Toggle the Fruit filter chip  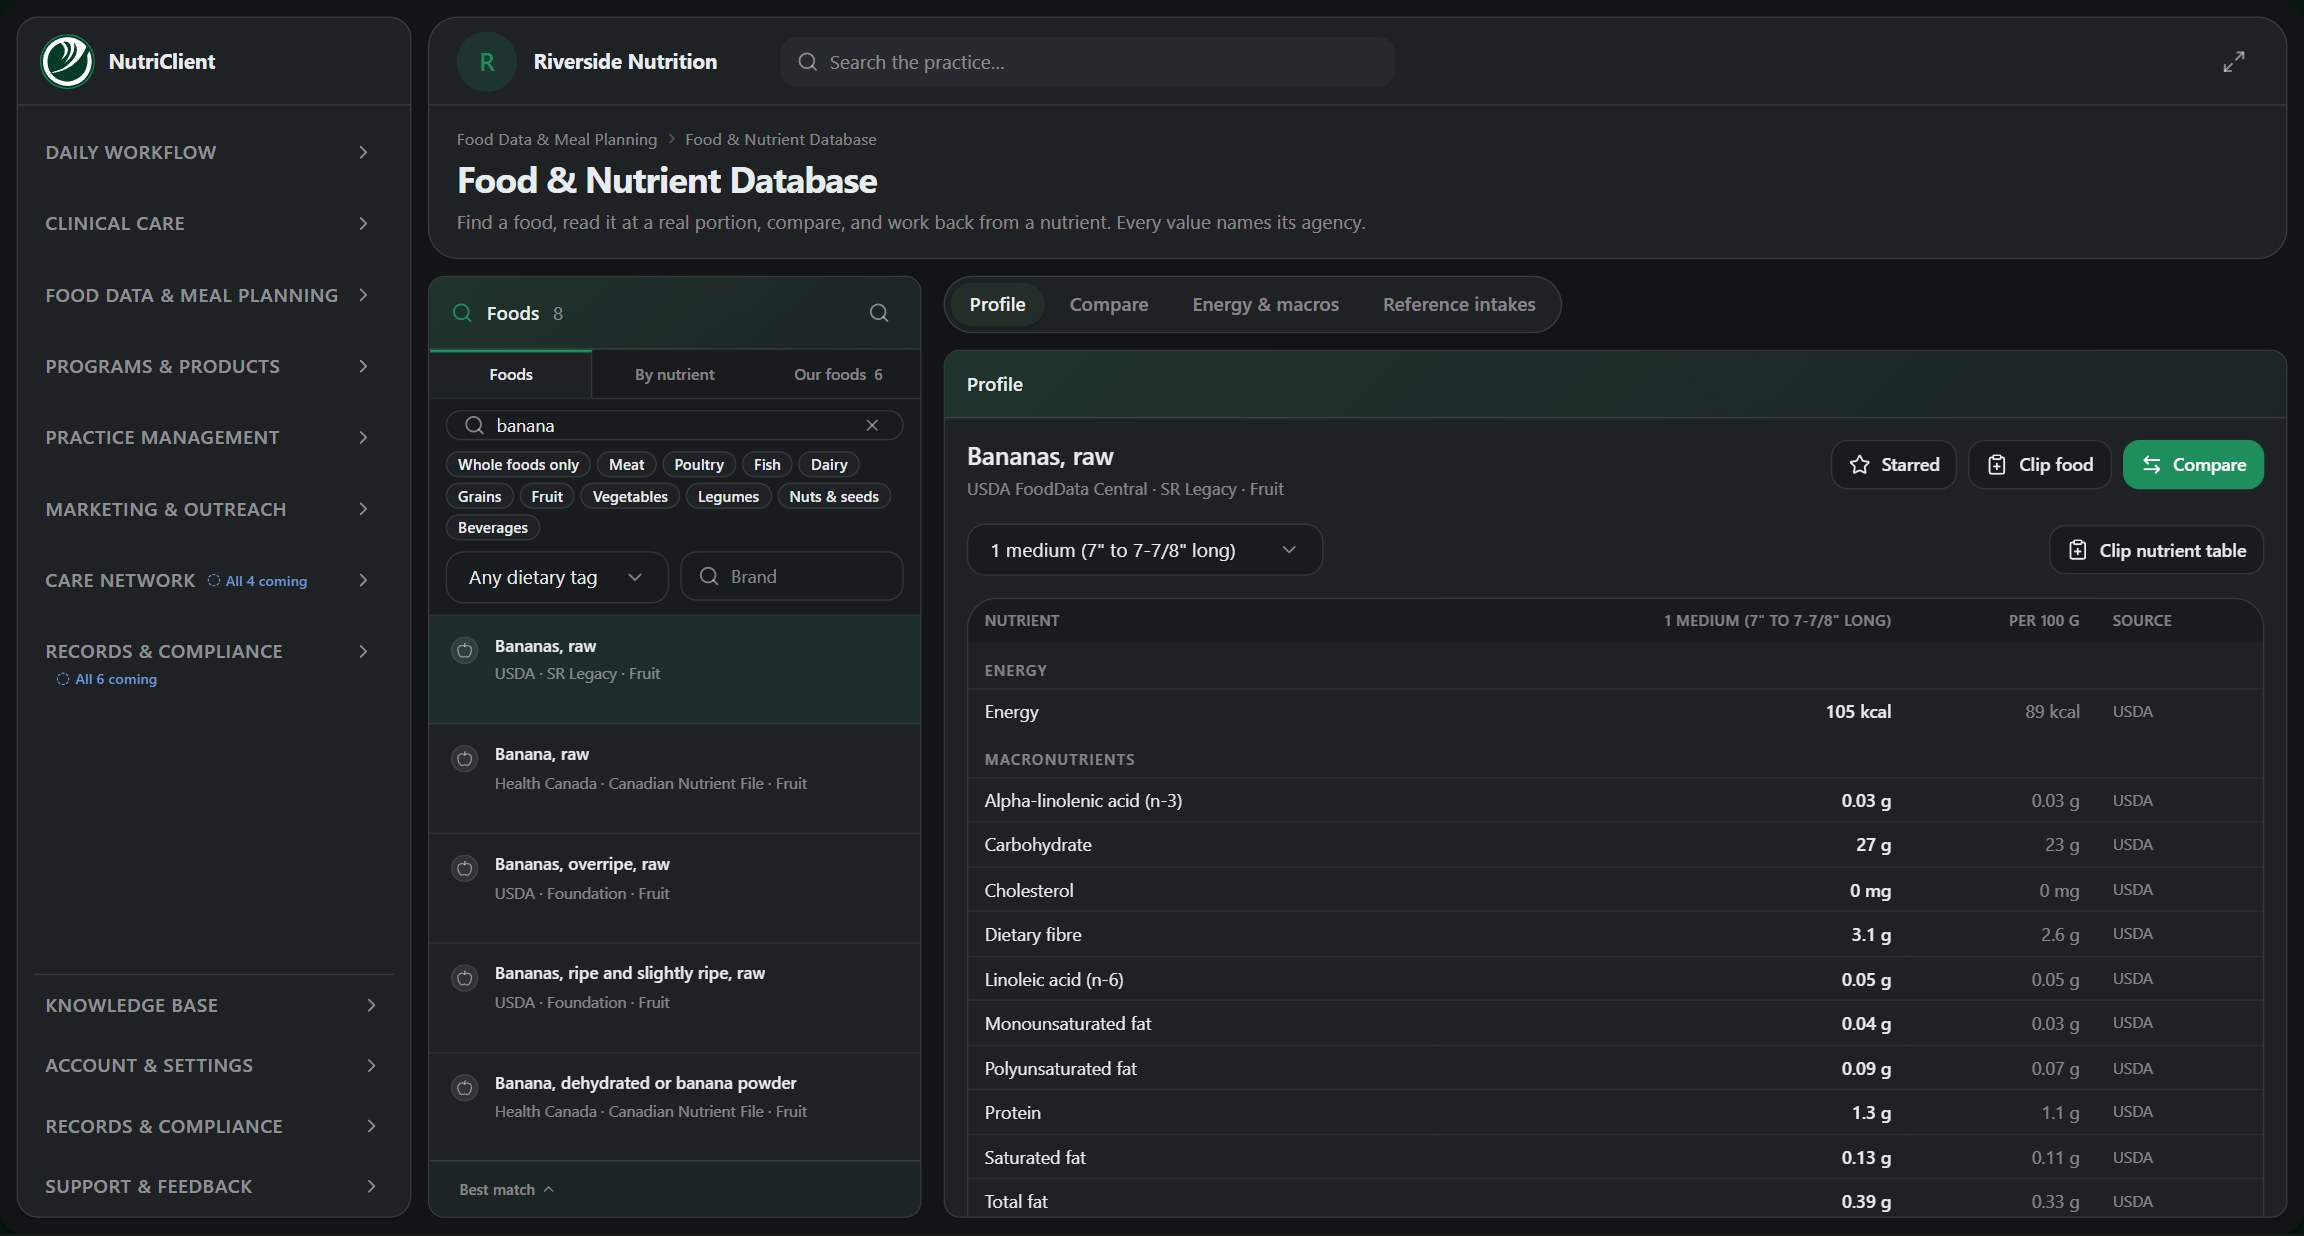point(547,497)
